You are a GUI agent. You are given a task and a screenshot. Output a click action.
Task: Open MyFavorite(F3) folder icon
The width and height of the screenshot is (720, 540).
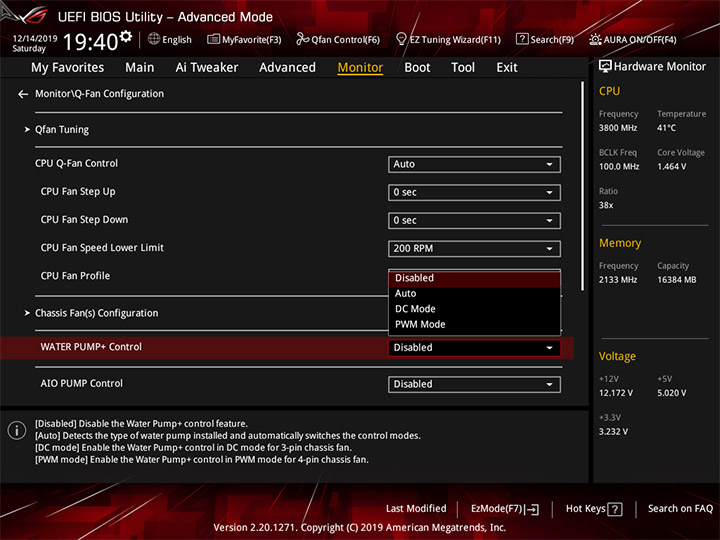coord(213,39)
